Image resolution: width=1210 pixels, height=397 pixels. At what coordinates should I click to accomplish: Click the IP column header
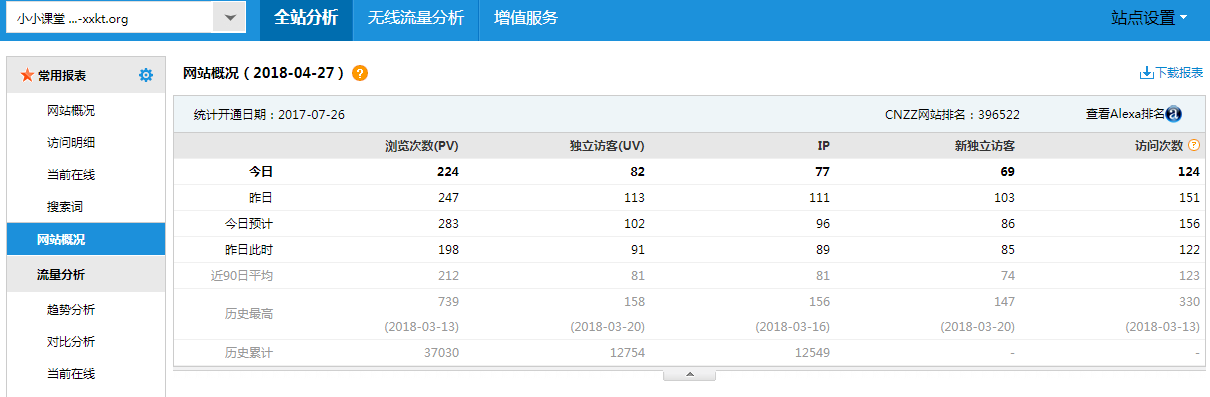coord(823,146)
